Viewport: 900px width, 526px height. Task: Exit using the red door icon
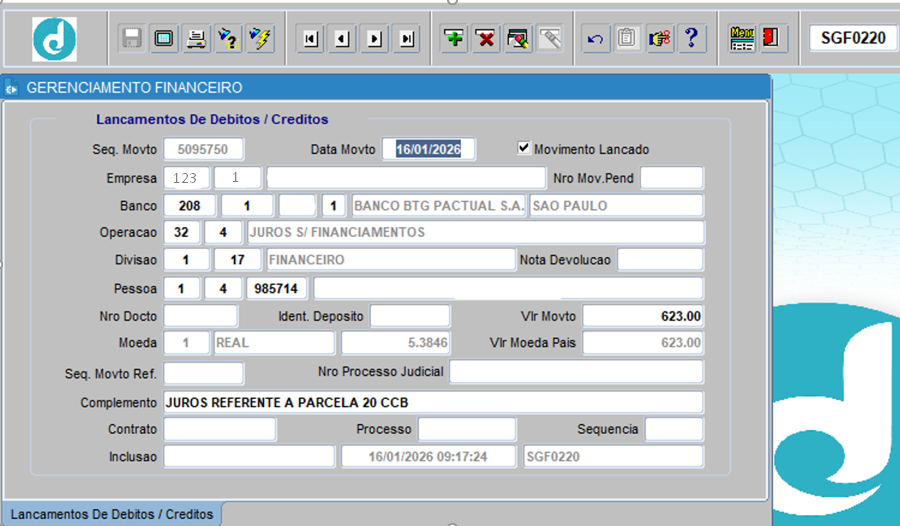(x=771, y=39)
